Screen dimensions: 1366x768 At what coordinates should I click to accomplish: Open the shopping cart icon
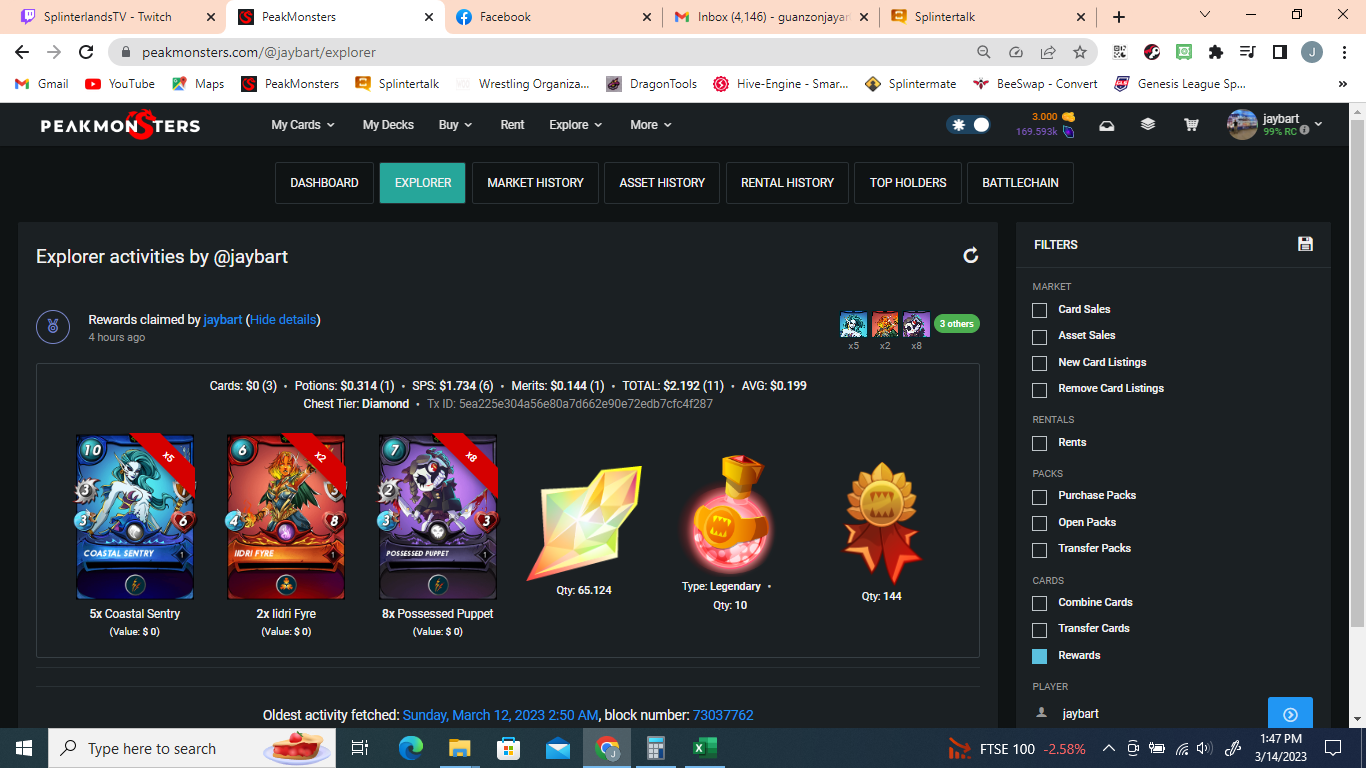(1191, 125)
